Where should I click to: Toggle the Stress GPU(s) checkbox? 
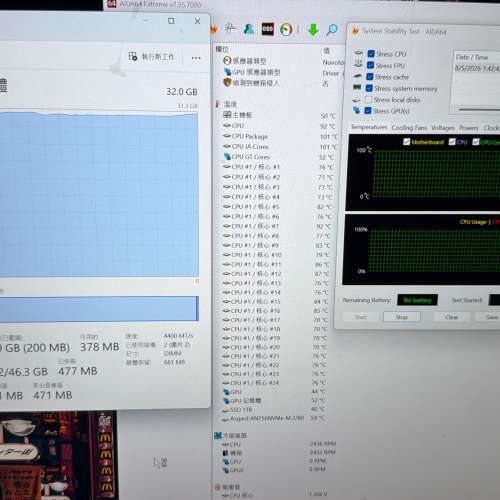click(x=368, y=111)
